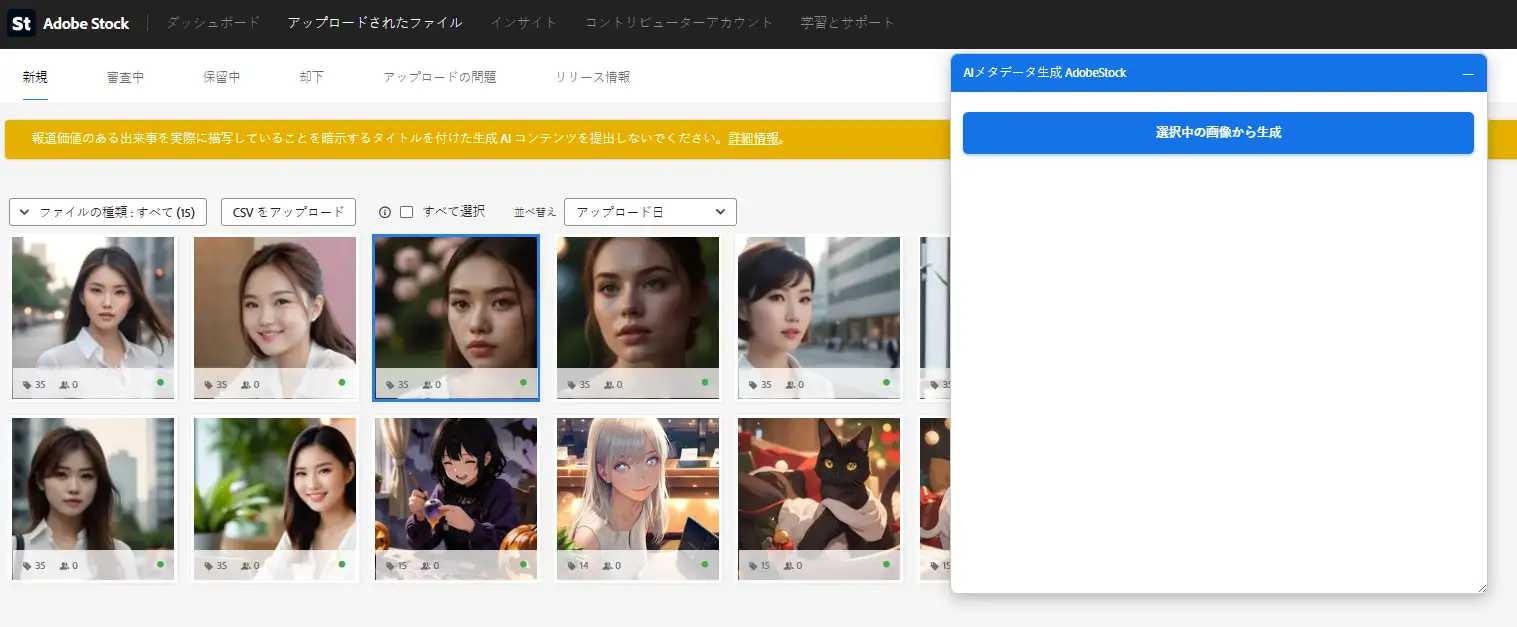The image size is (1517, 627).
Task: Click green status dot on pink-background woman thumbnail
Action: 342,382
